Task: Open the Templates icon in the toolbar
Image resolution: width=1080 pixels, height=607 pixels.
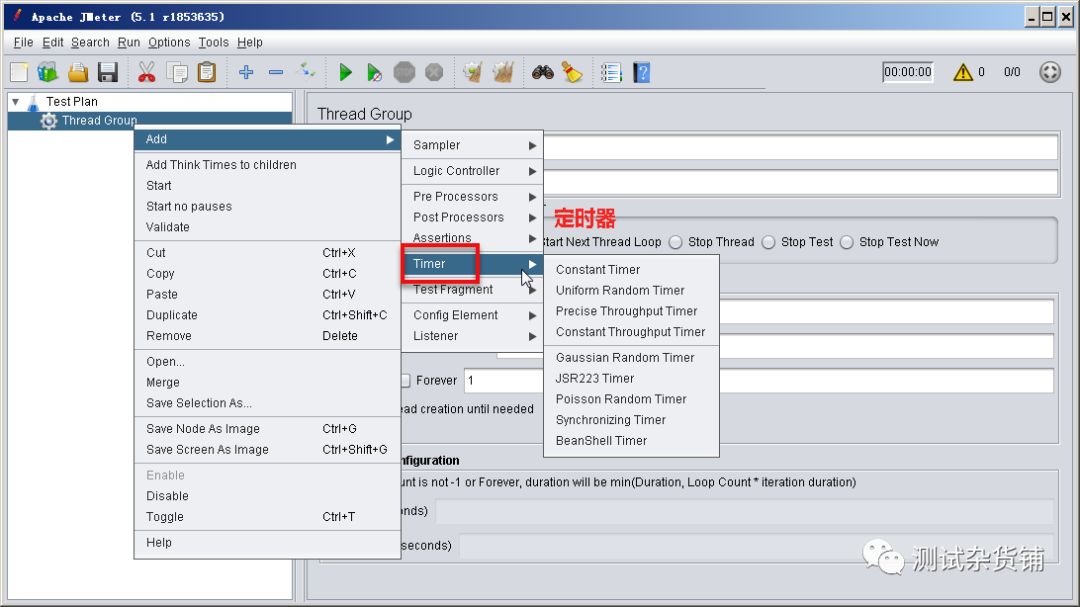Action: coord(48,72)
